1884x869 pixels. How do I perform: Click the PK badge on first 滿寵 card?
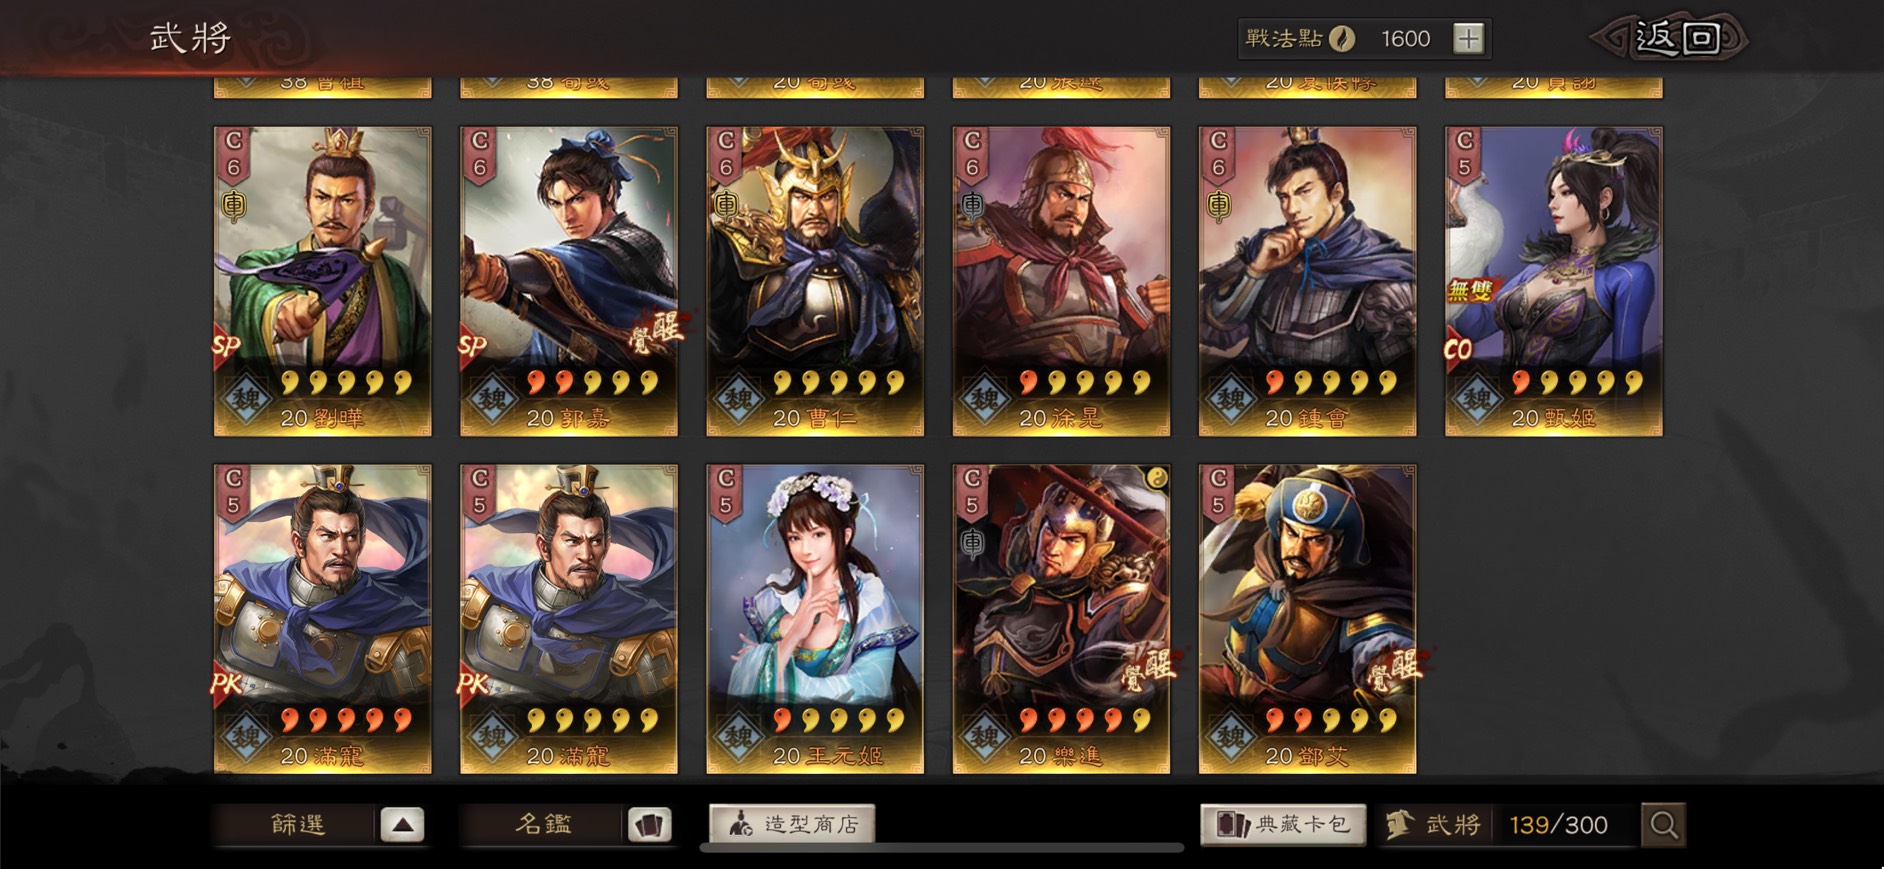click(226, 684)
